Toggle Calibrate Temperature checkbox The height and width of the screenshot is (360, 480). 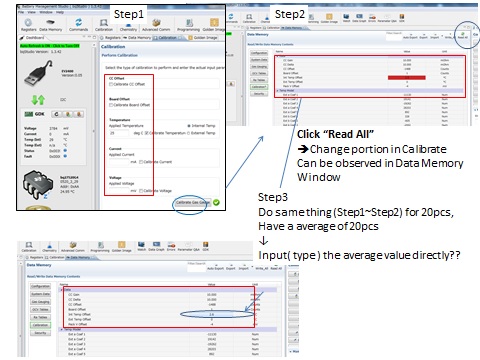147,133
